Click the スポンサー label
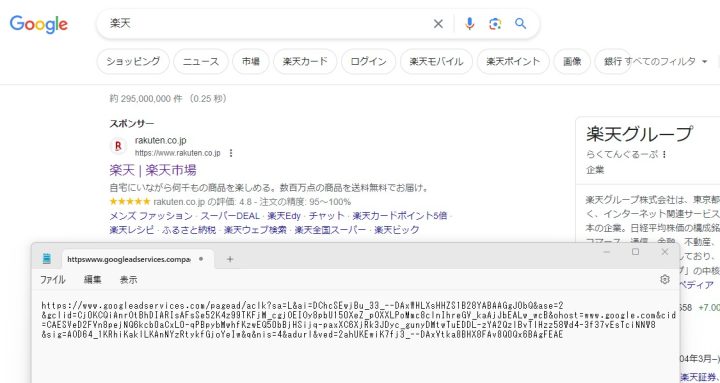Image resolution: width=720 pixels, height=383 pixels. pos(132,124)
